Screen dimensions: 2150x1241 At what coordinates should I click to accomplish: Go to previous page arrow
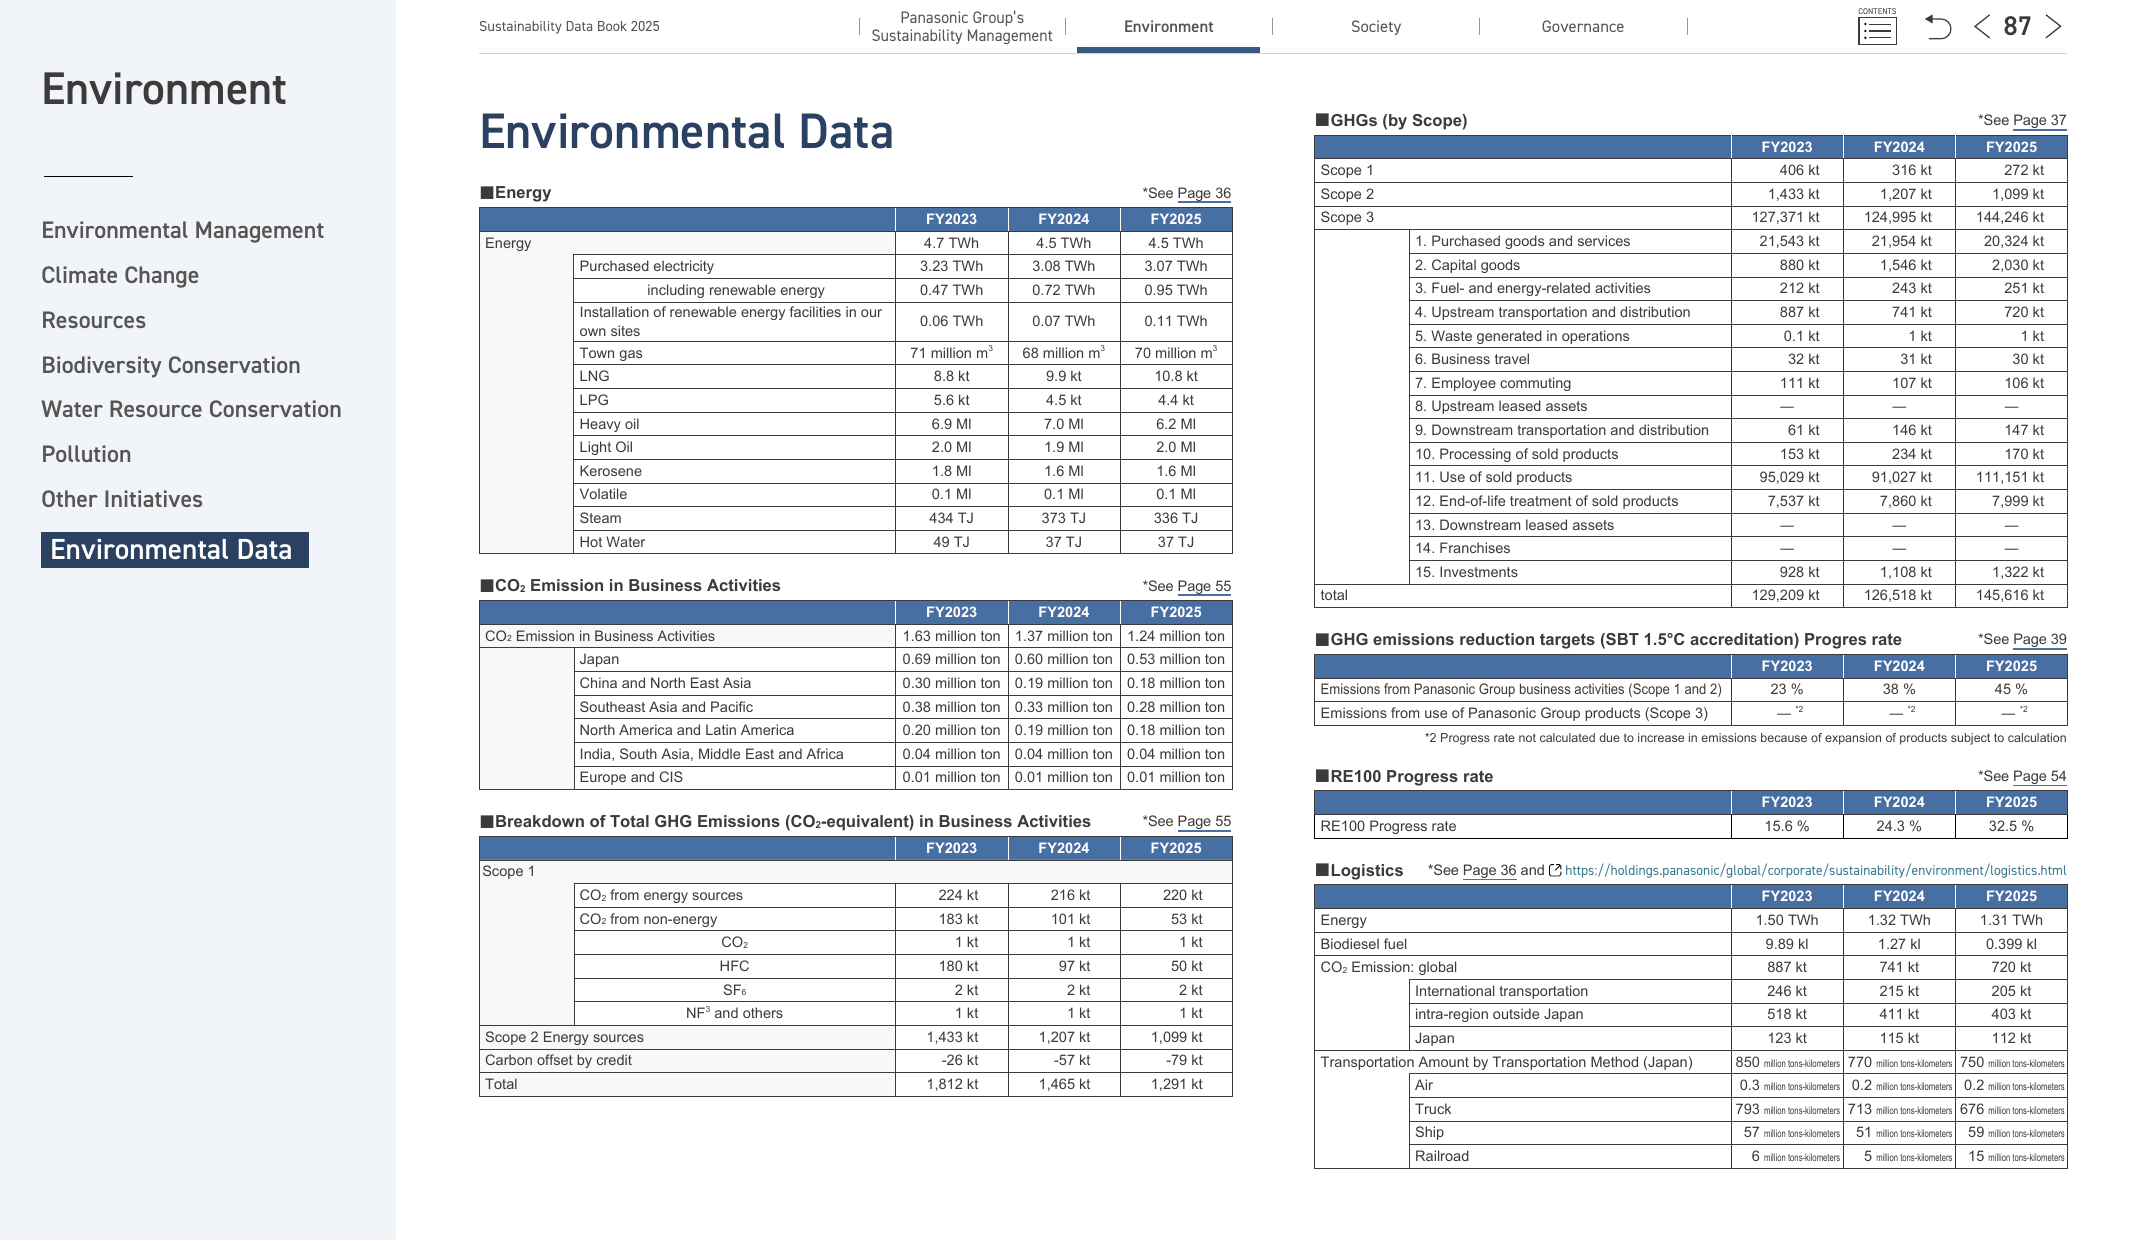(1982, 27)
